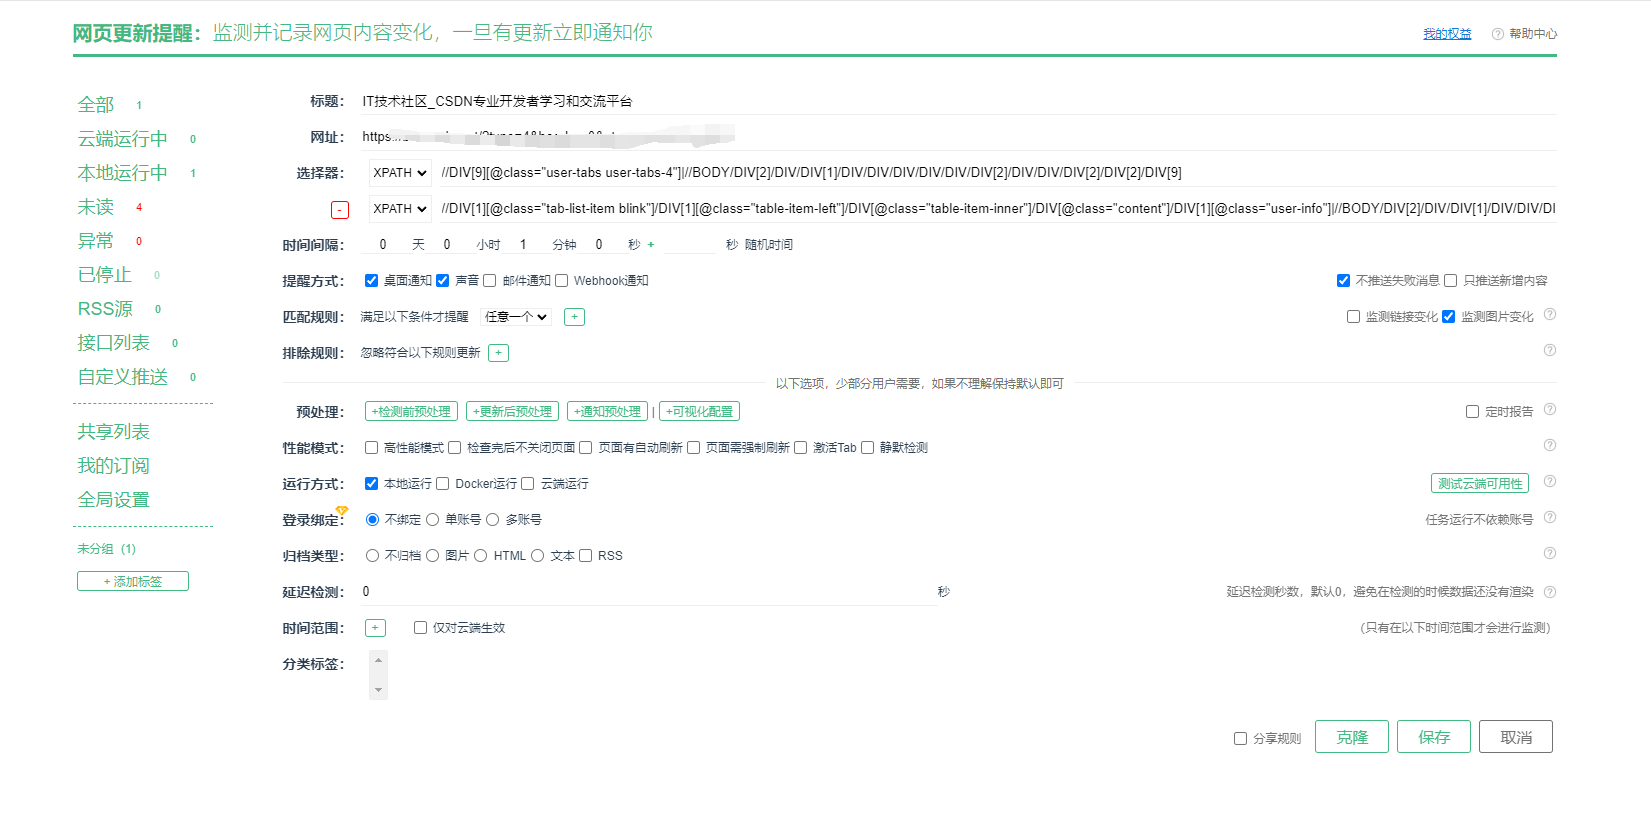Choose 图片 archive type radio
1651x837 pixels.
tap(433, 556)
